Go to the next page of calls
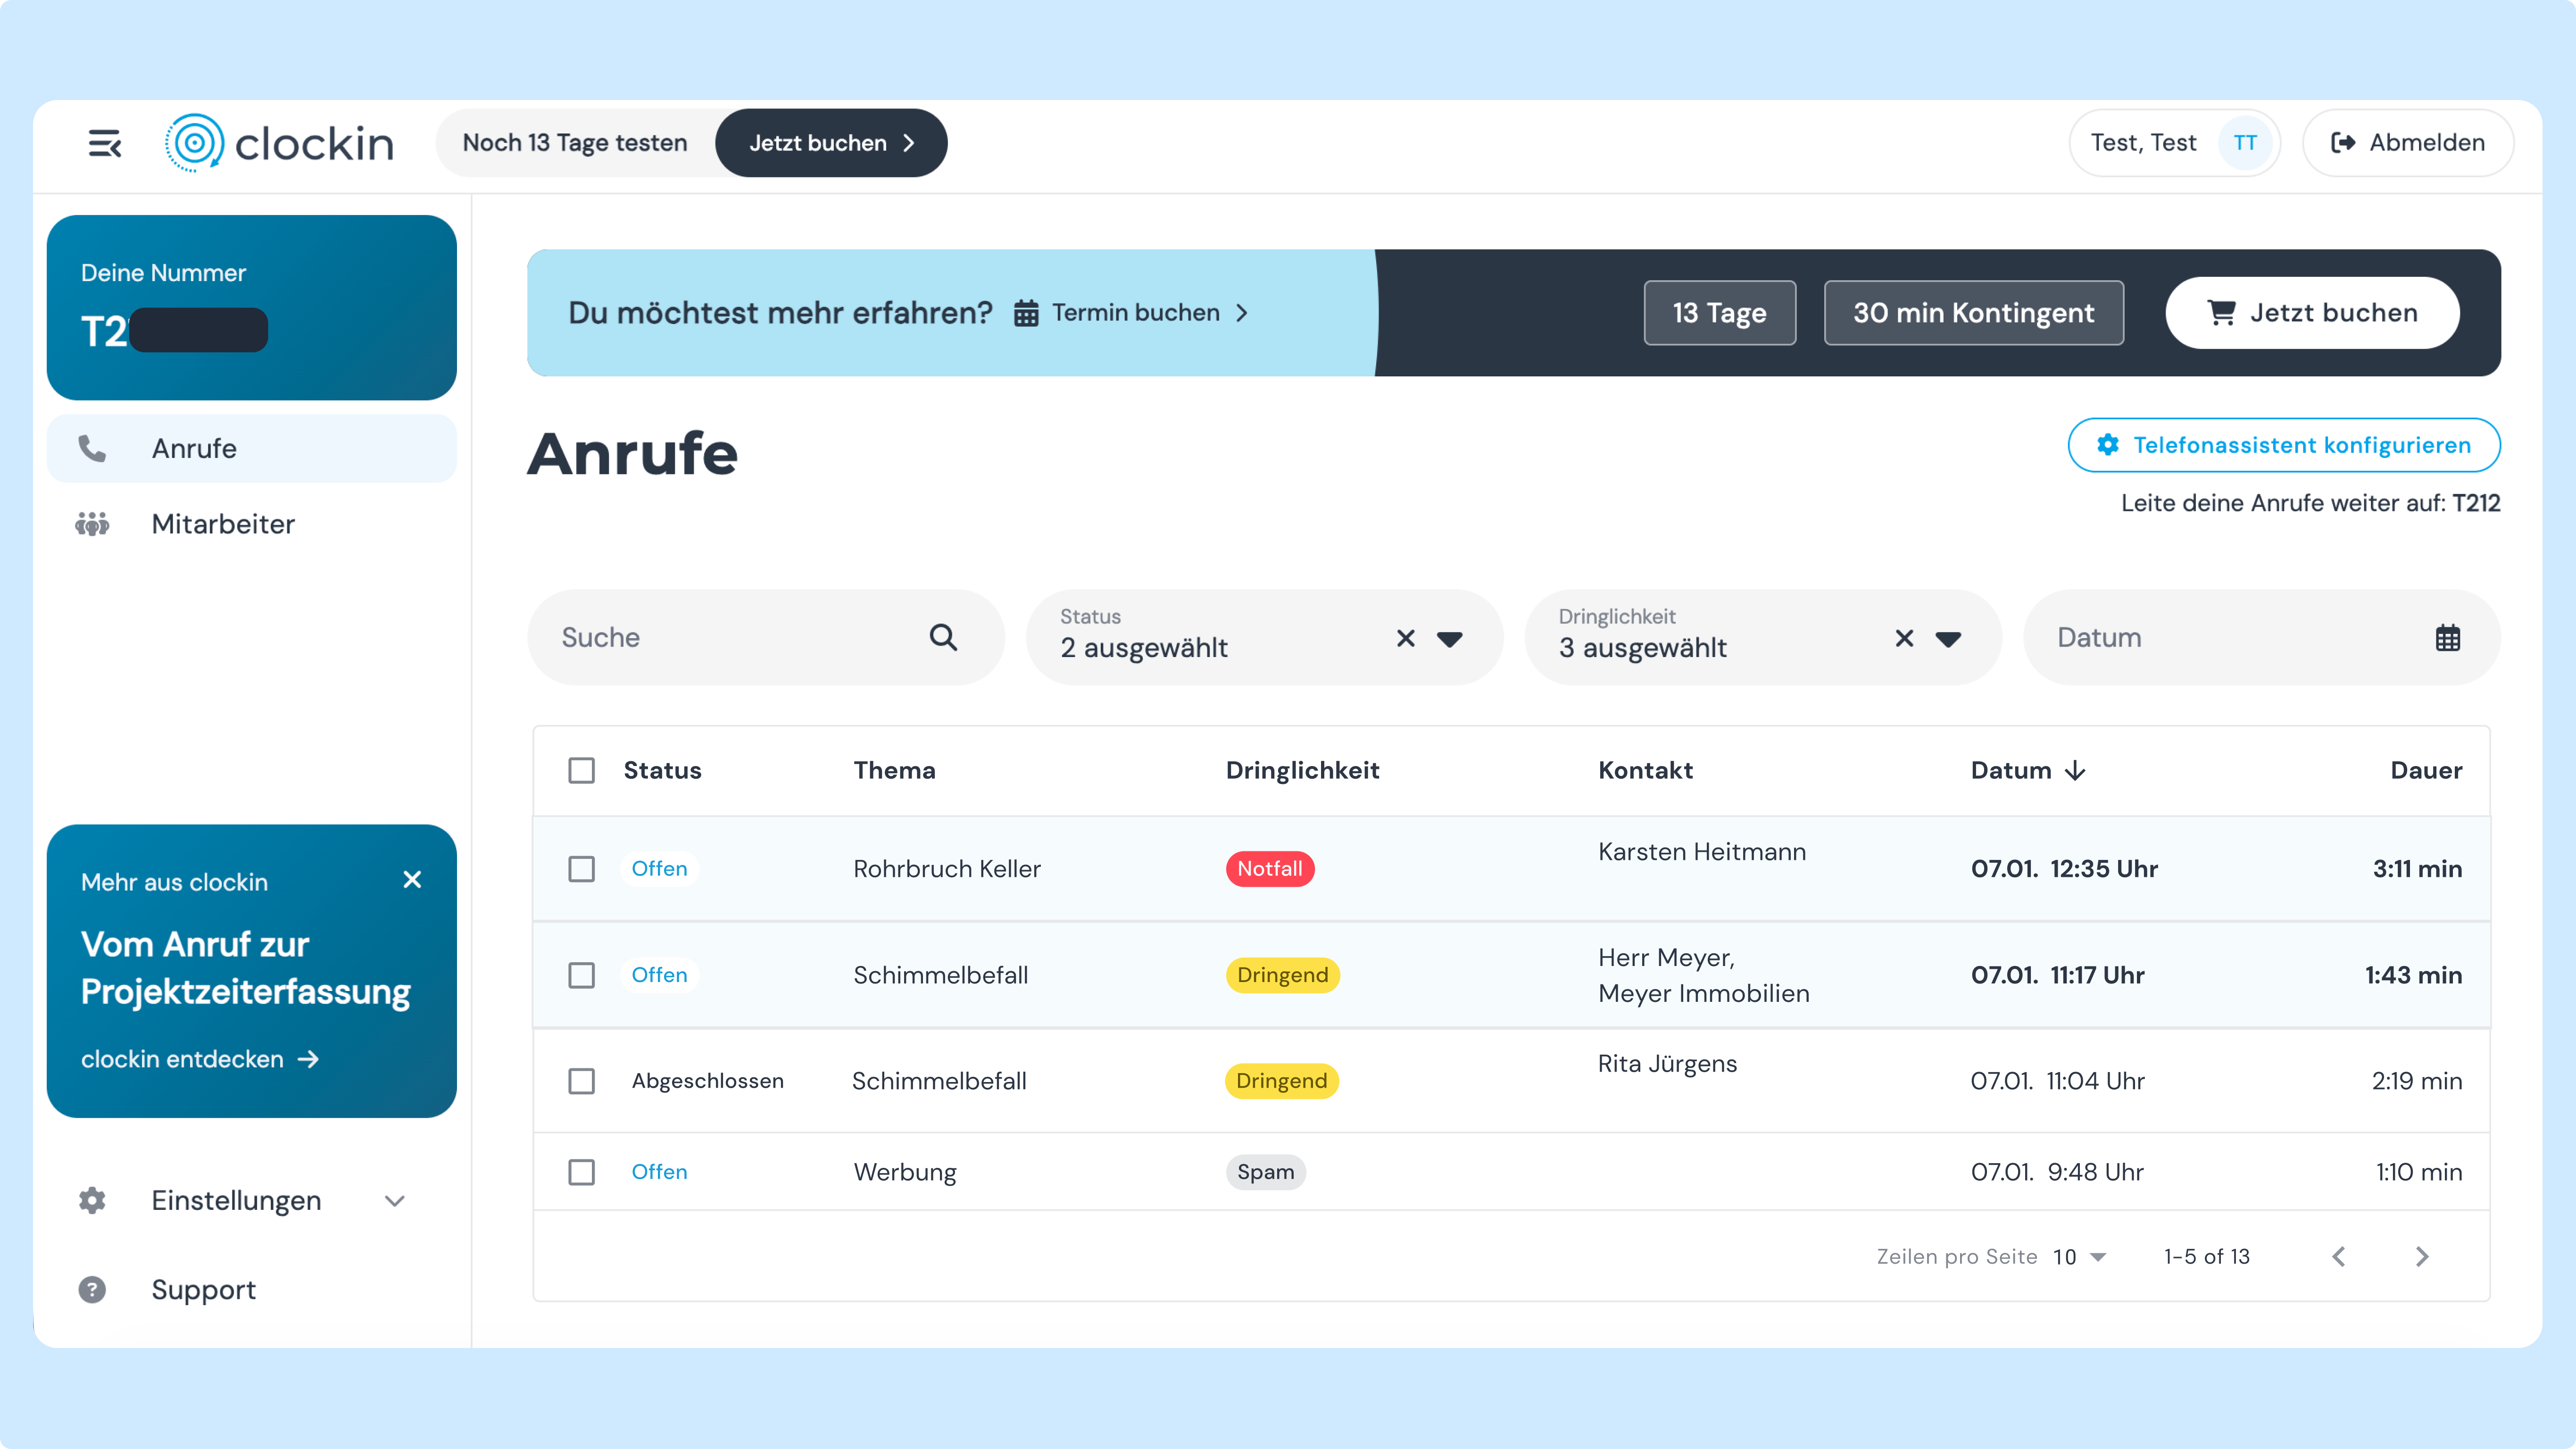This screenshot has width=2576, height=1449. coord(2421,1256)
